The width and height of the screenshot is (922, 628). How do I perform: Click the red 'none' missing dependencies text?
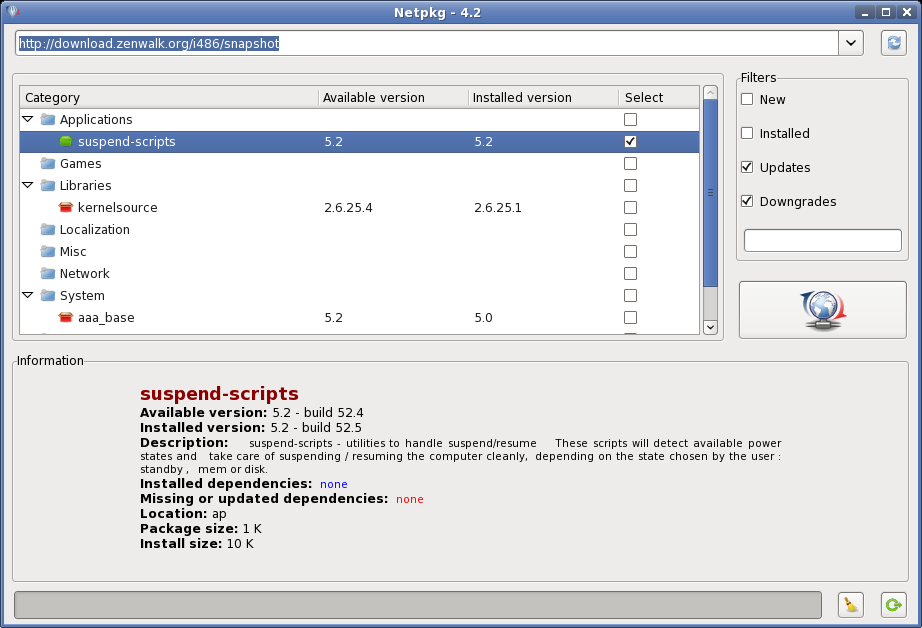409,499
